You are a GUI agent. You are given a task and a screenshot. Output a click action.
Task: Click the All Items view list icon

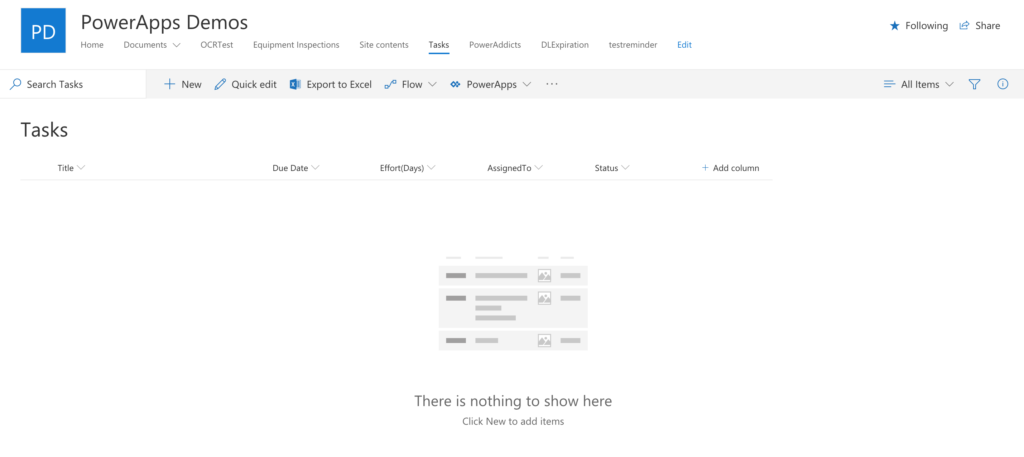click(889, 84)
